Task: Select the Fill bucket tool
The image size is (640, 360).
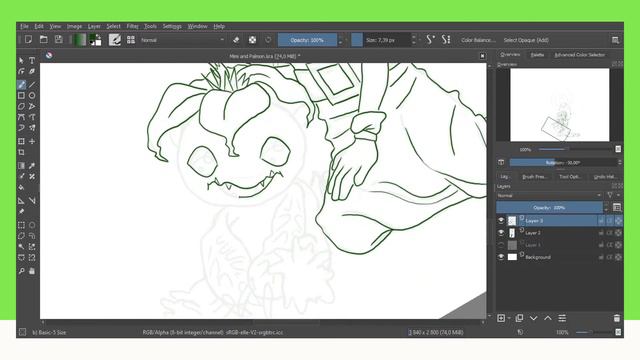Action: coord(22,187)
